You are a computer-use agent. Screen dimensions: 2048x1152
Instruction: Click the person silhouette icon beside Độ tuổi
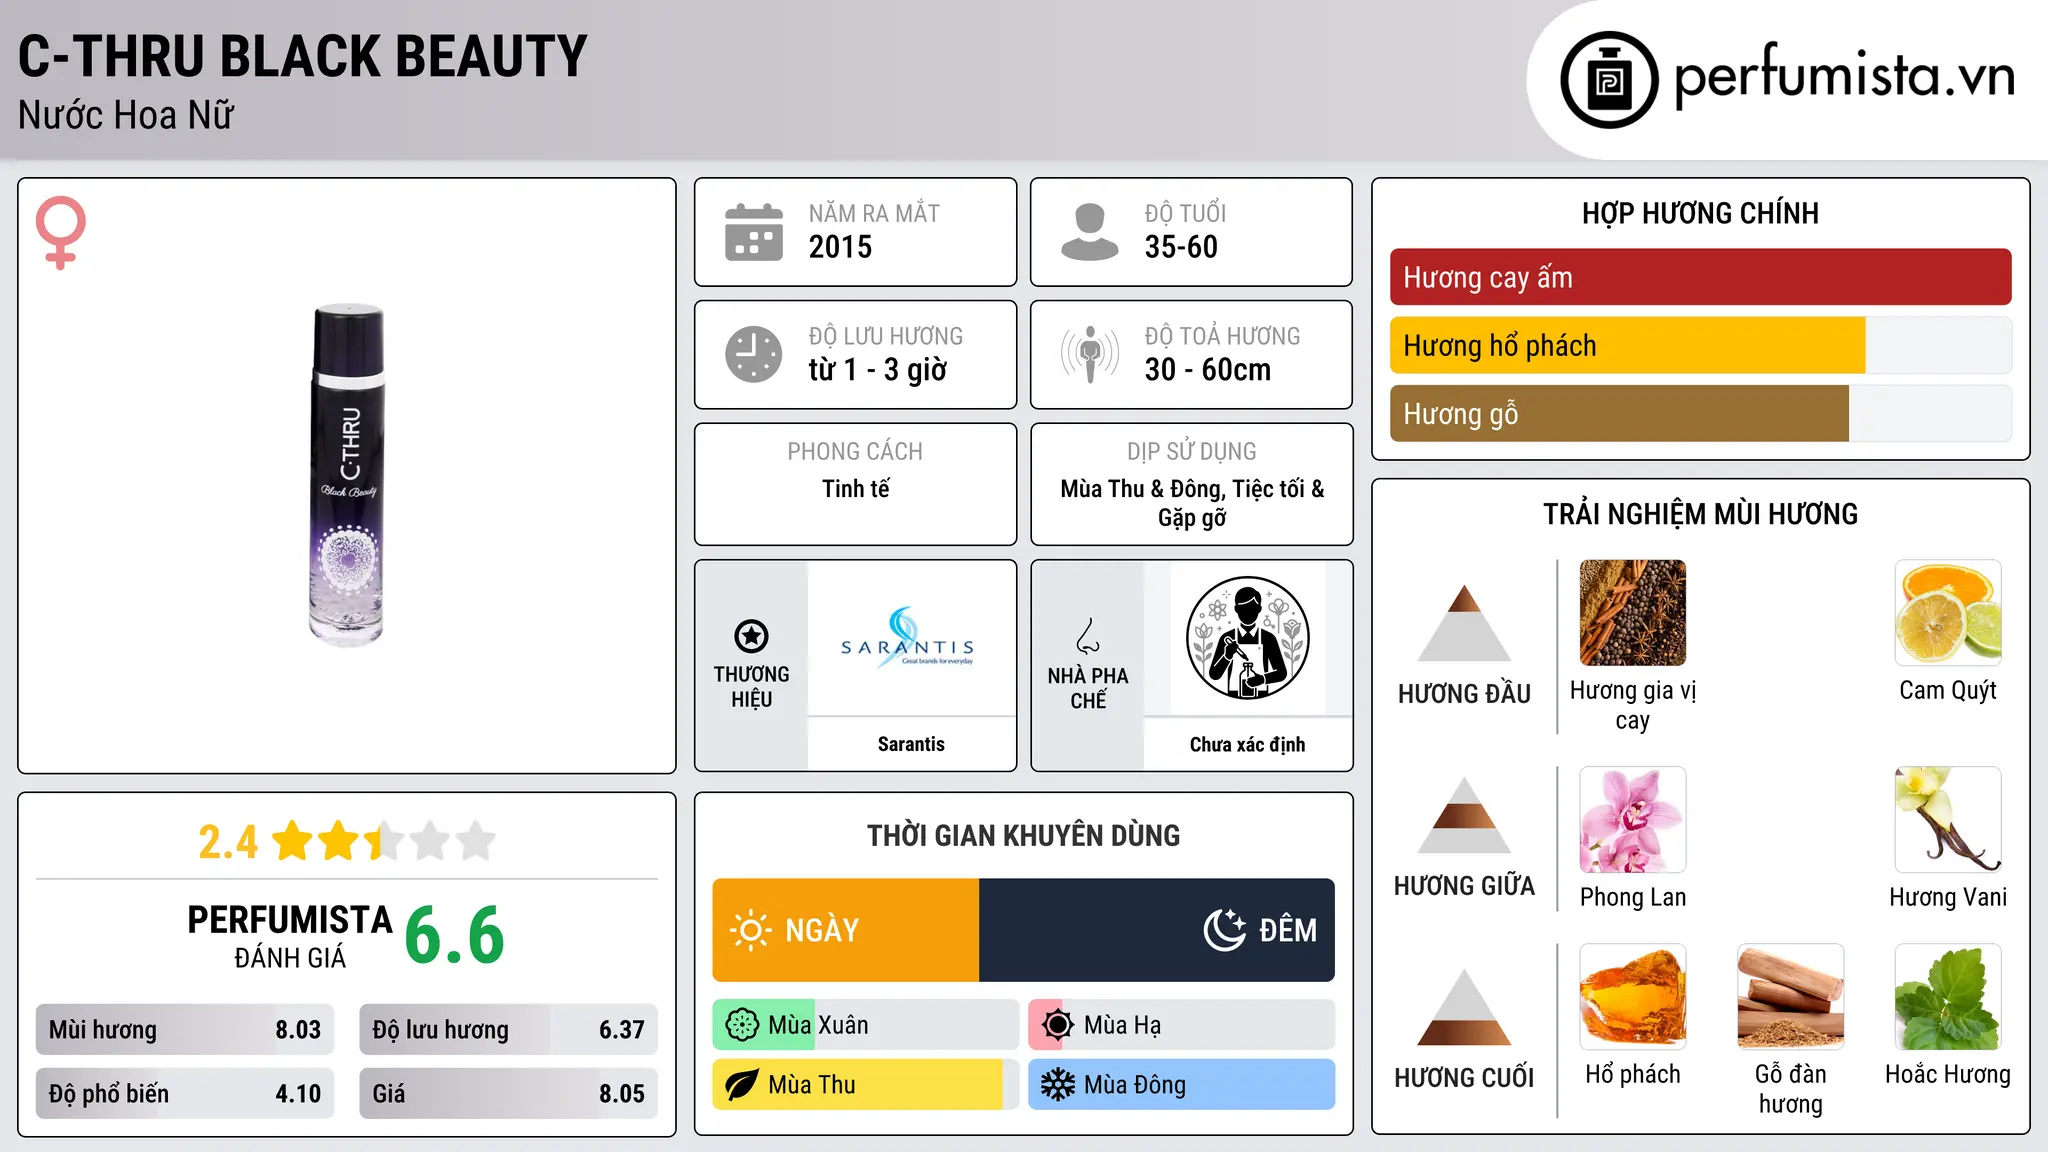click(1090, 232)
